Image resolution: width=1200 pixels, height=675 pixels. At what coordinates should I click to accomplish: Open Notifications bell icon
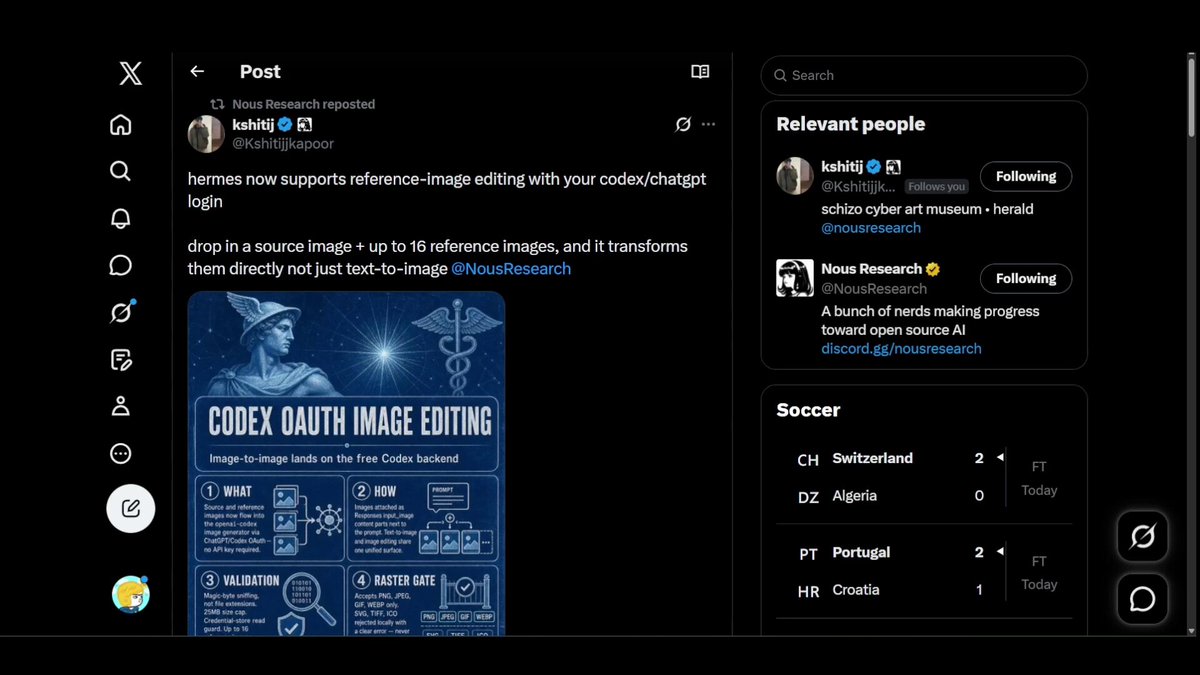(x=121, y=218)
